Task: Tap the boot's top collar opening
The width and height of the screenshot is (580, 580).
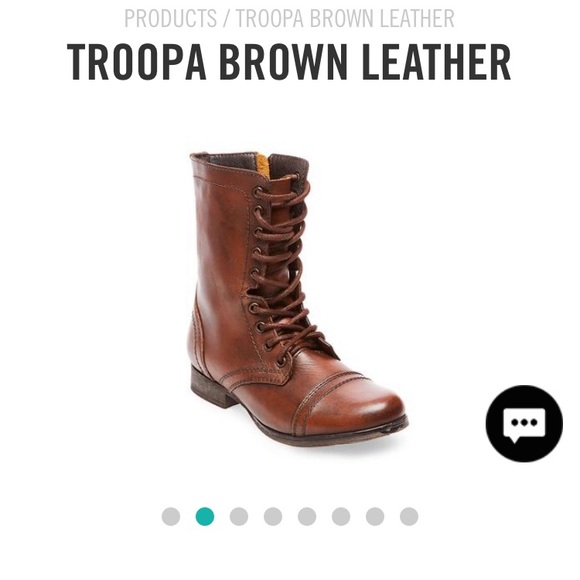Action: (252, 162)
